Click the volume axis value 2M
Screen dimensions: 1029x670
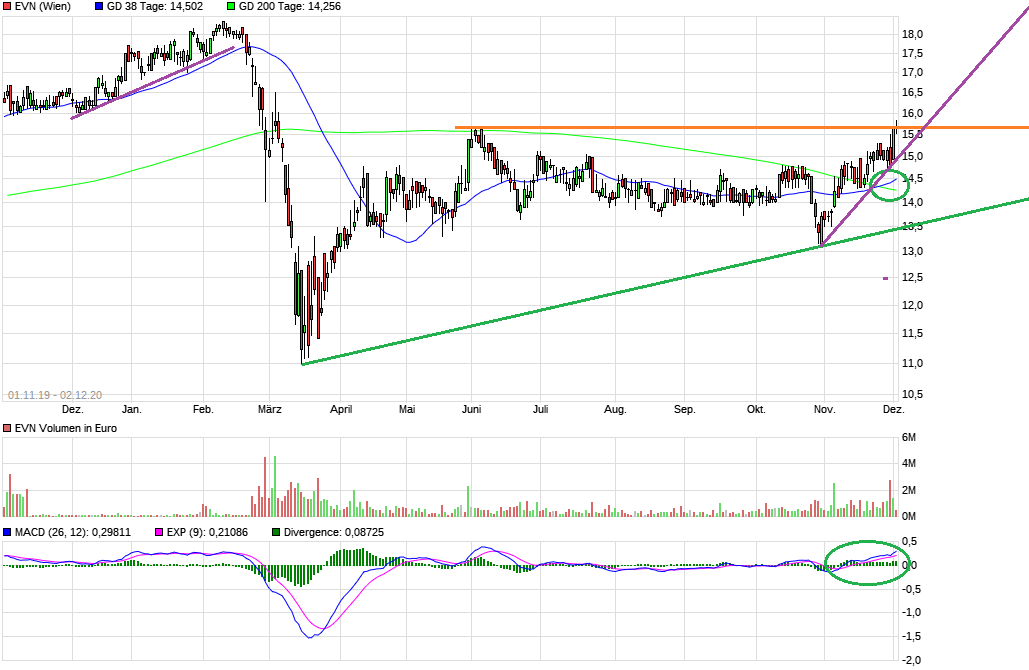click(x=909, y=490)
